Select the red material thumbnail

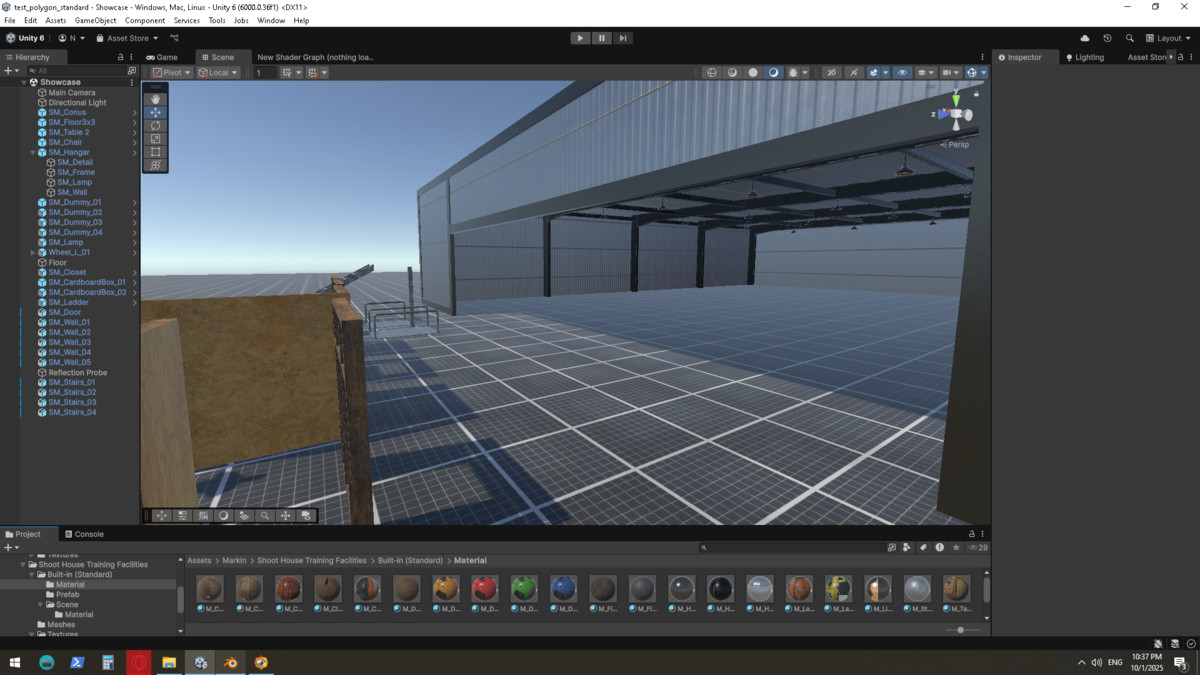click(485, 589)
